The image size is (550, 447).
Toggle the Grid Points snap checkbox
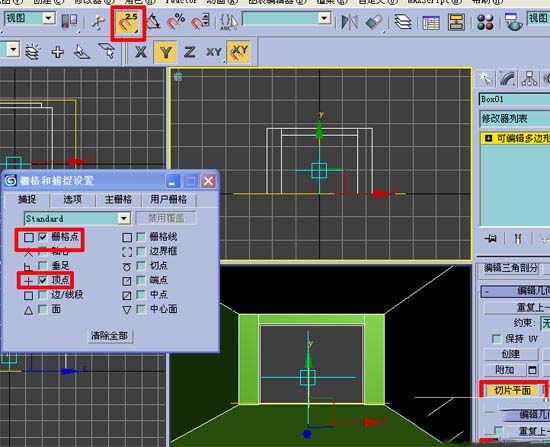point(42,237)
